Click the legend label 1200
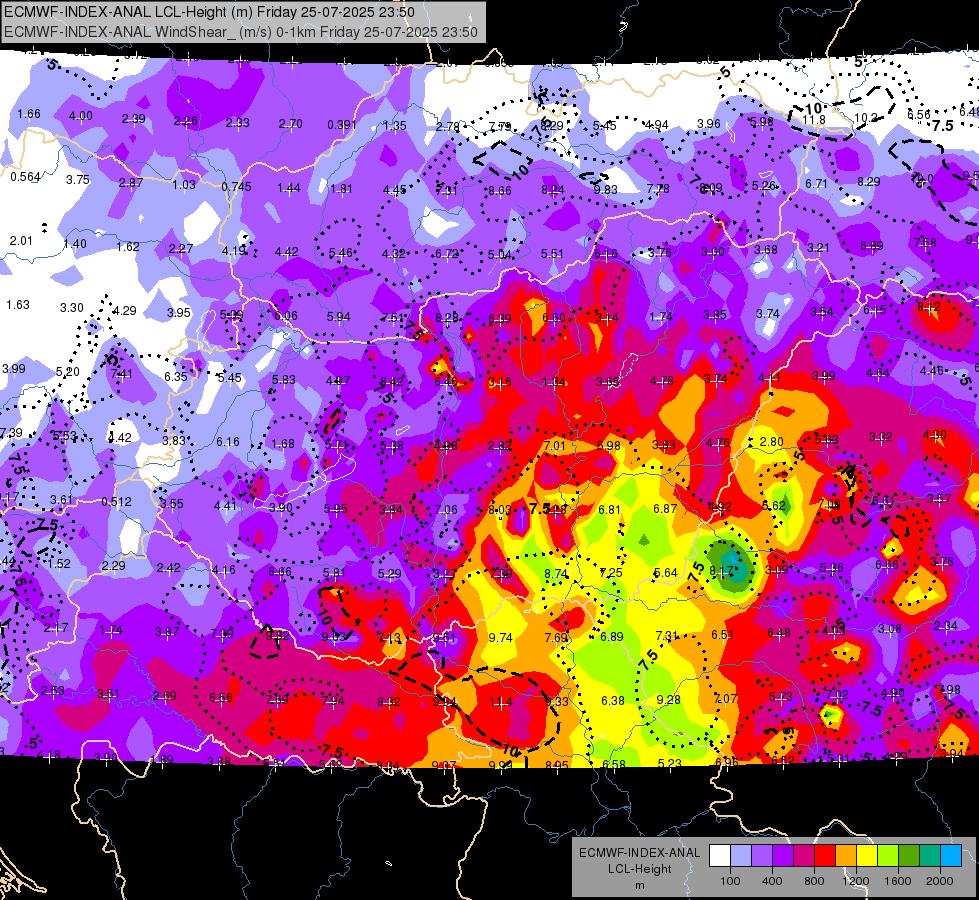Viewport: 979px width, 900px height. (855, 881)
